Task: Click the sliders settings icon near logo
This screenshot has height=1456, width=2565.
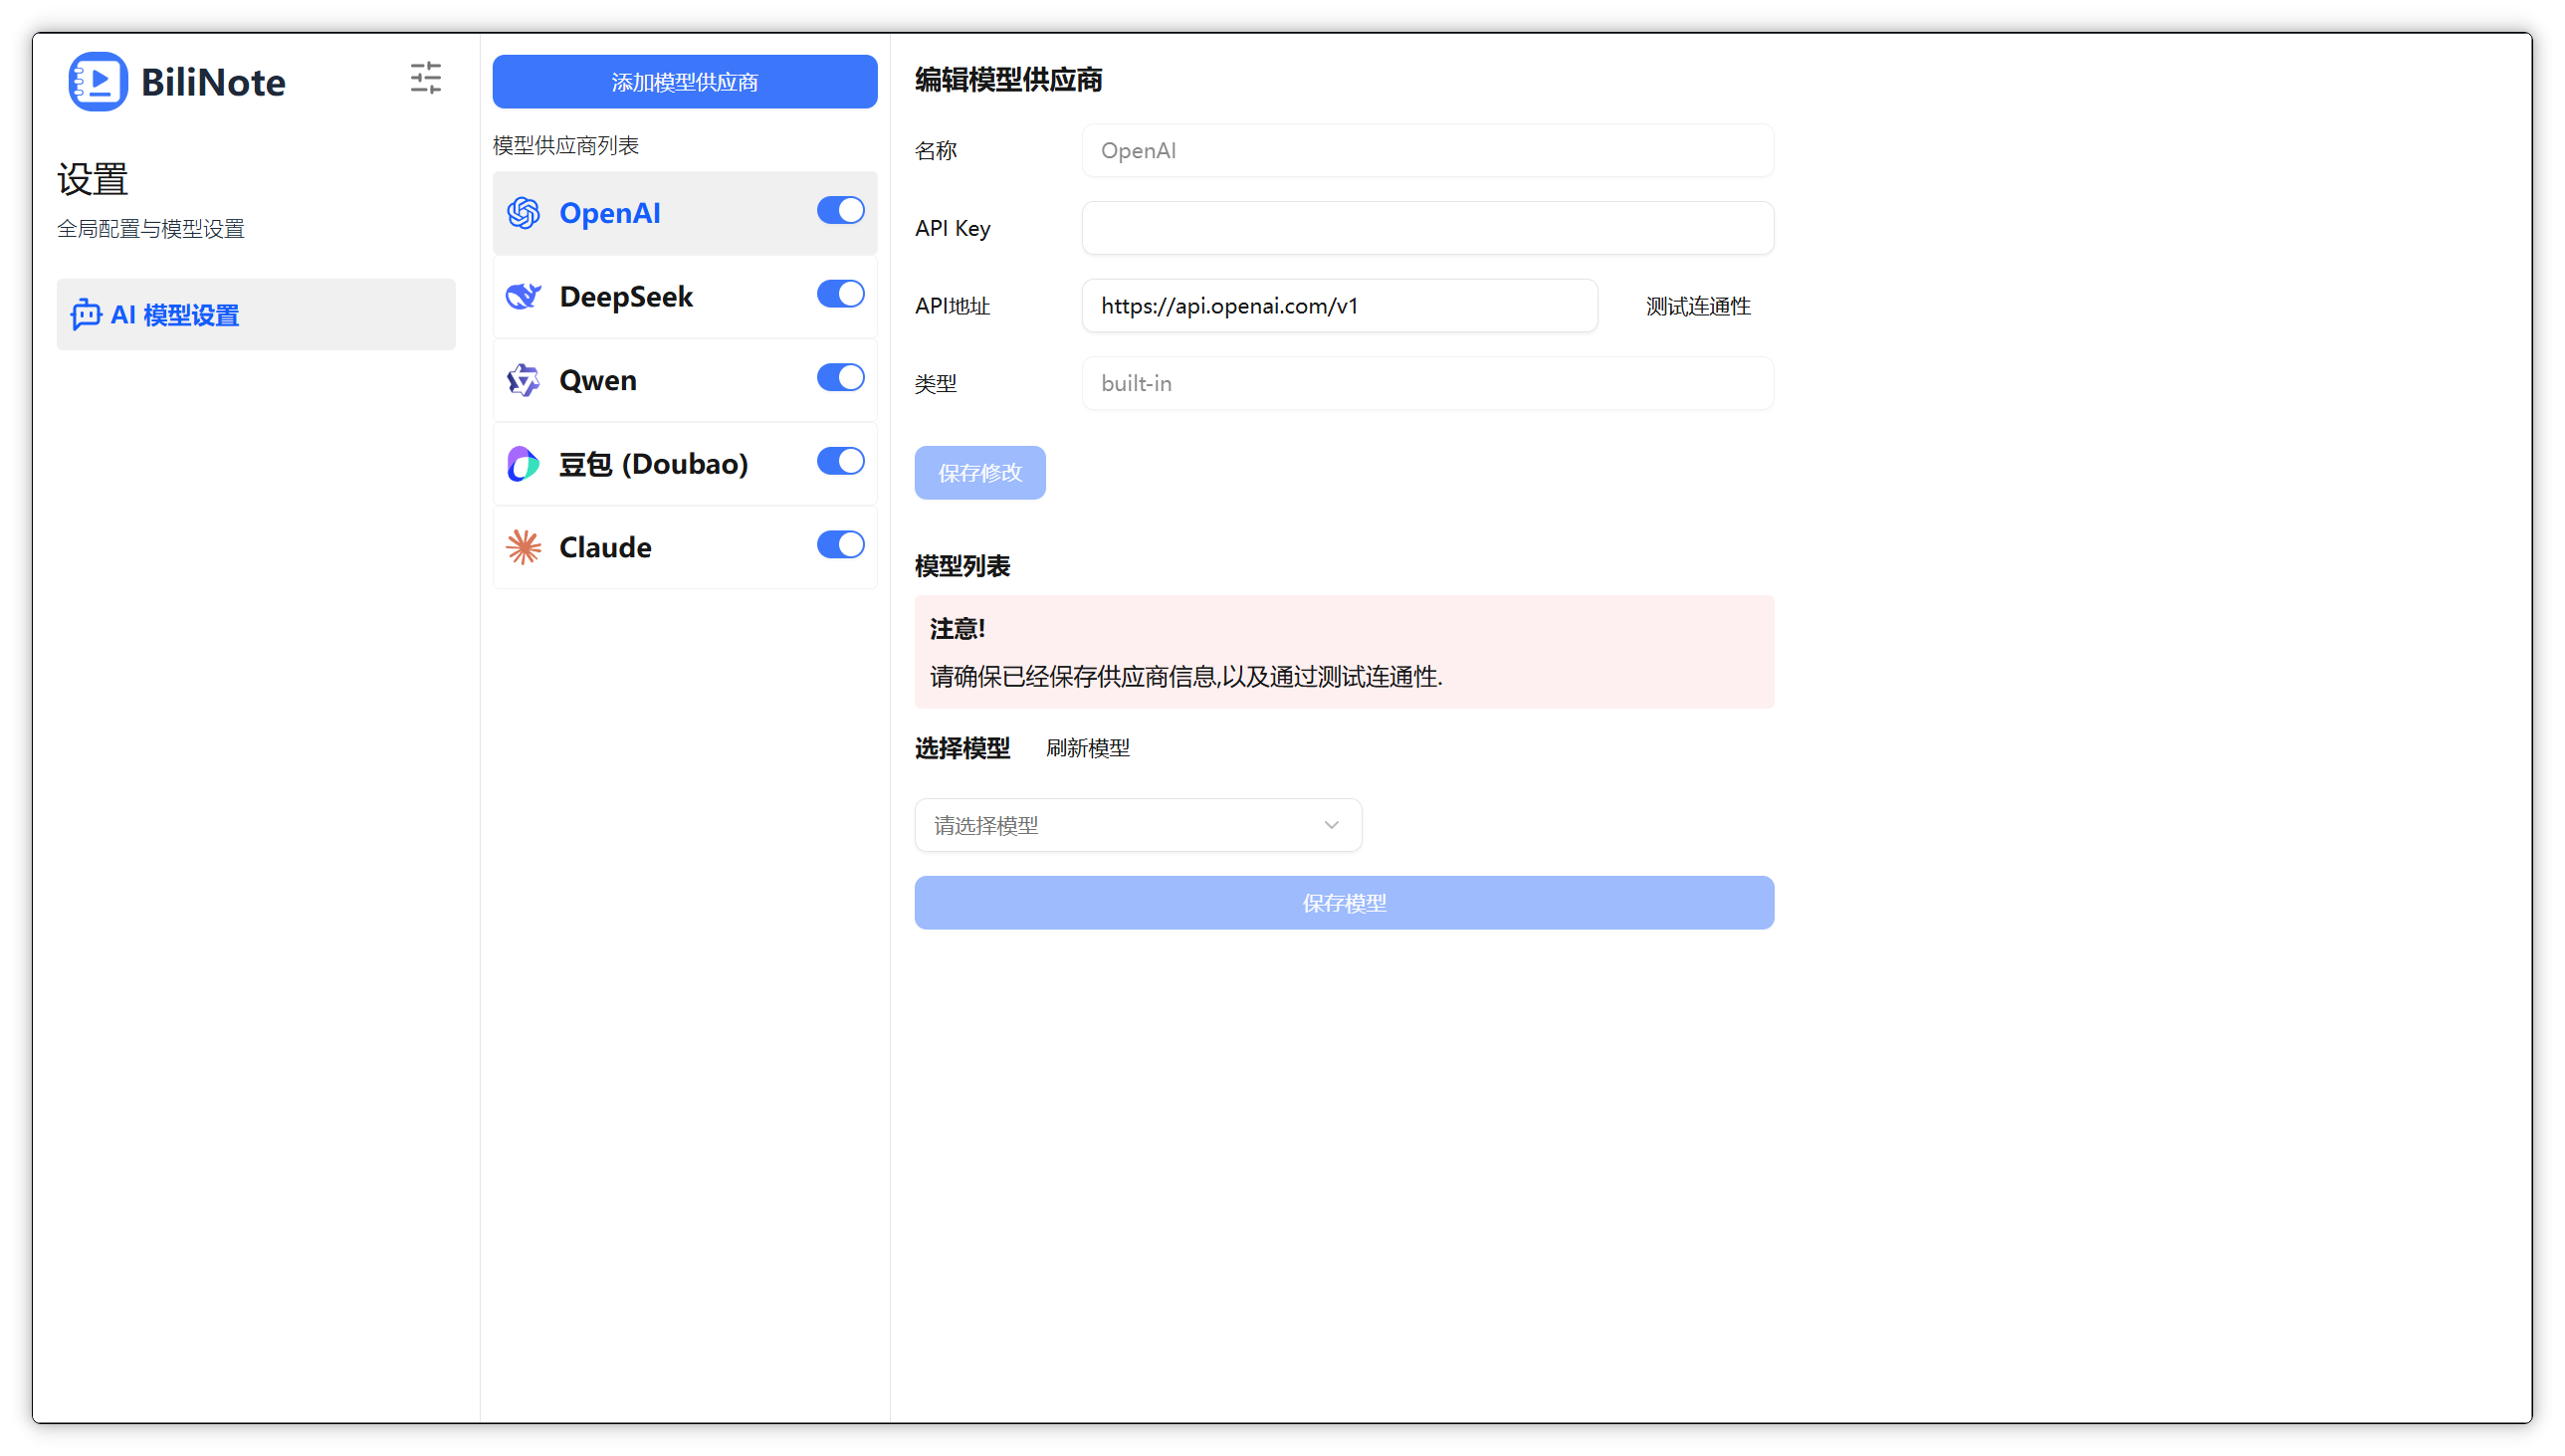Action: 425,78
